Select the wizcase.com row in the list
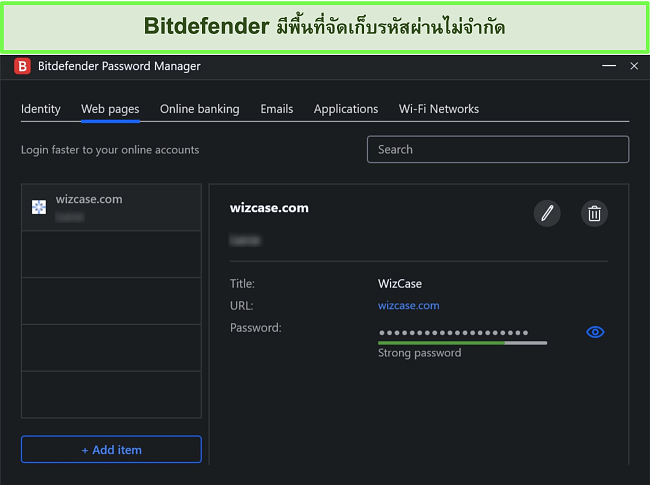This screenshot has width=650, height=485. 112,207
